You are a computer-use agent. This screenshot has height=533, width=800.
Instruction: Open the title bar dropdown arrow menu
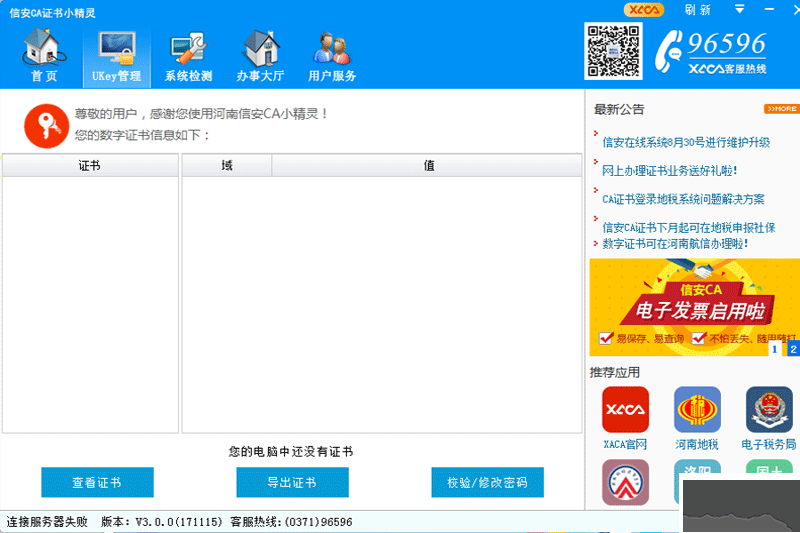739,9
